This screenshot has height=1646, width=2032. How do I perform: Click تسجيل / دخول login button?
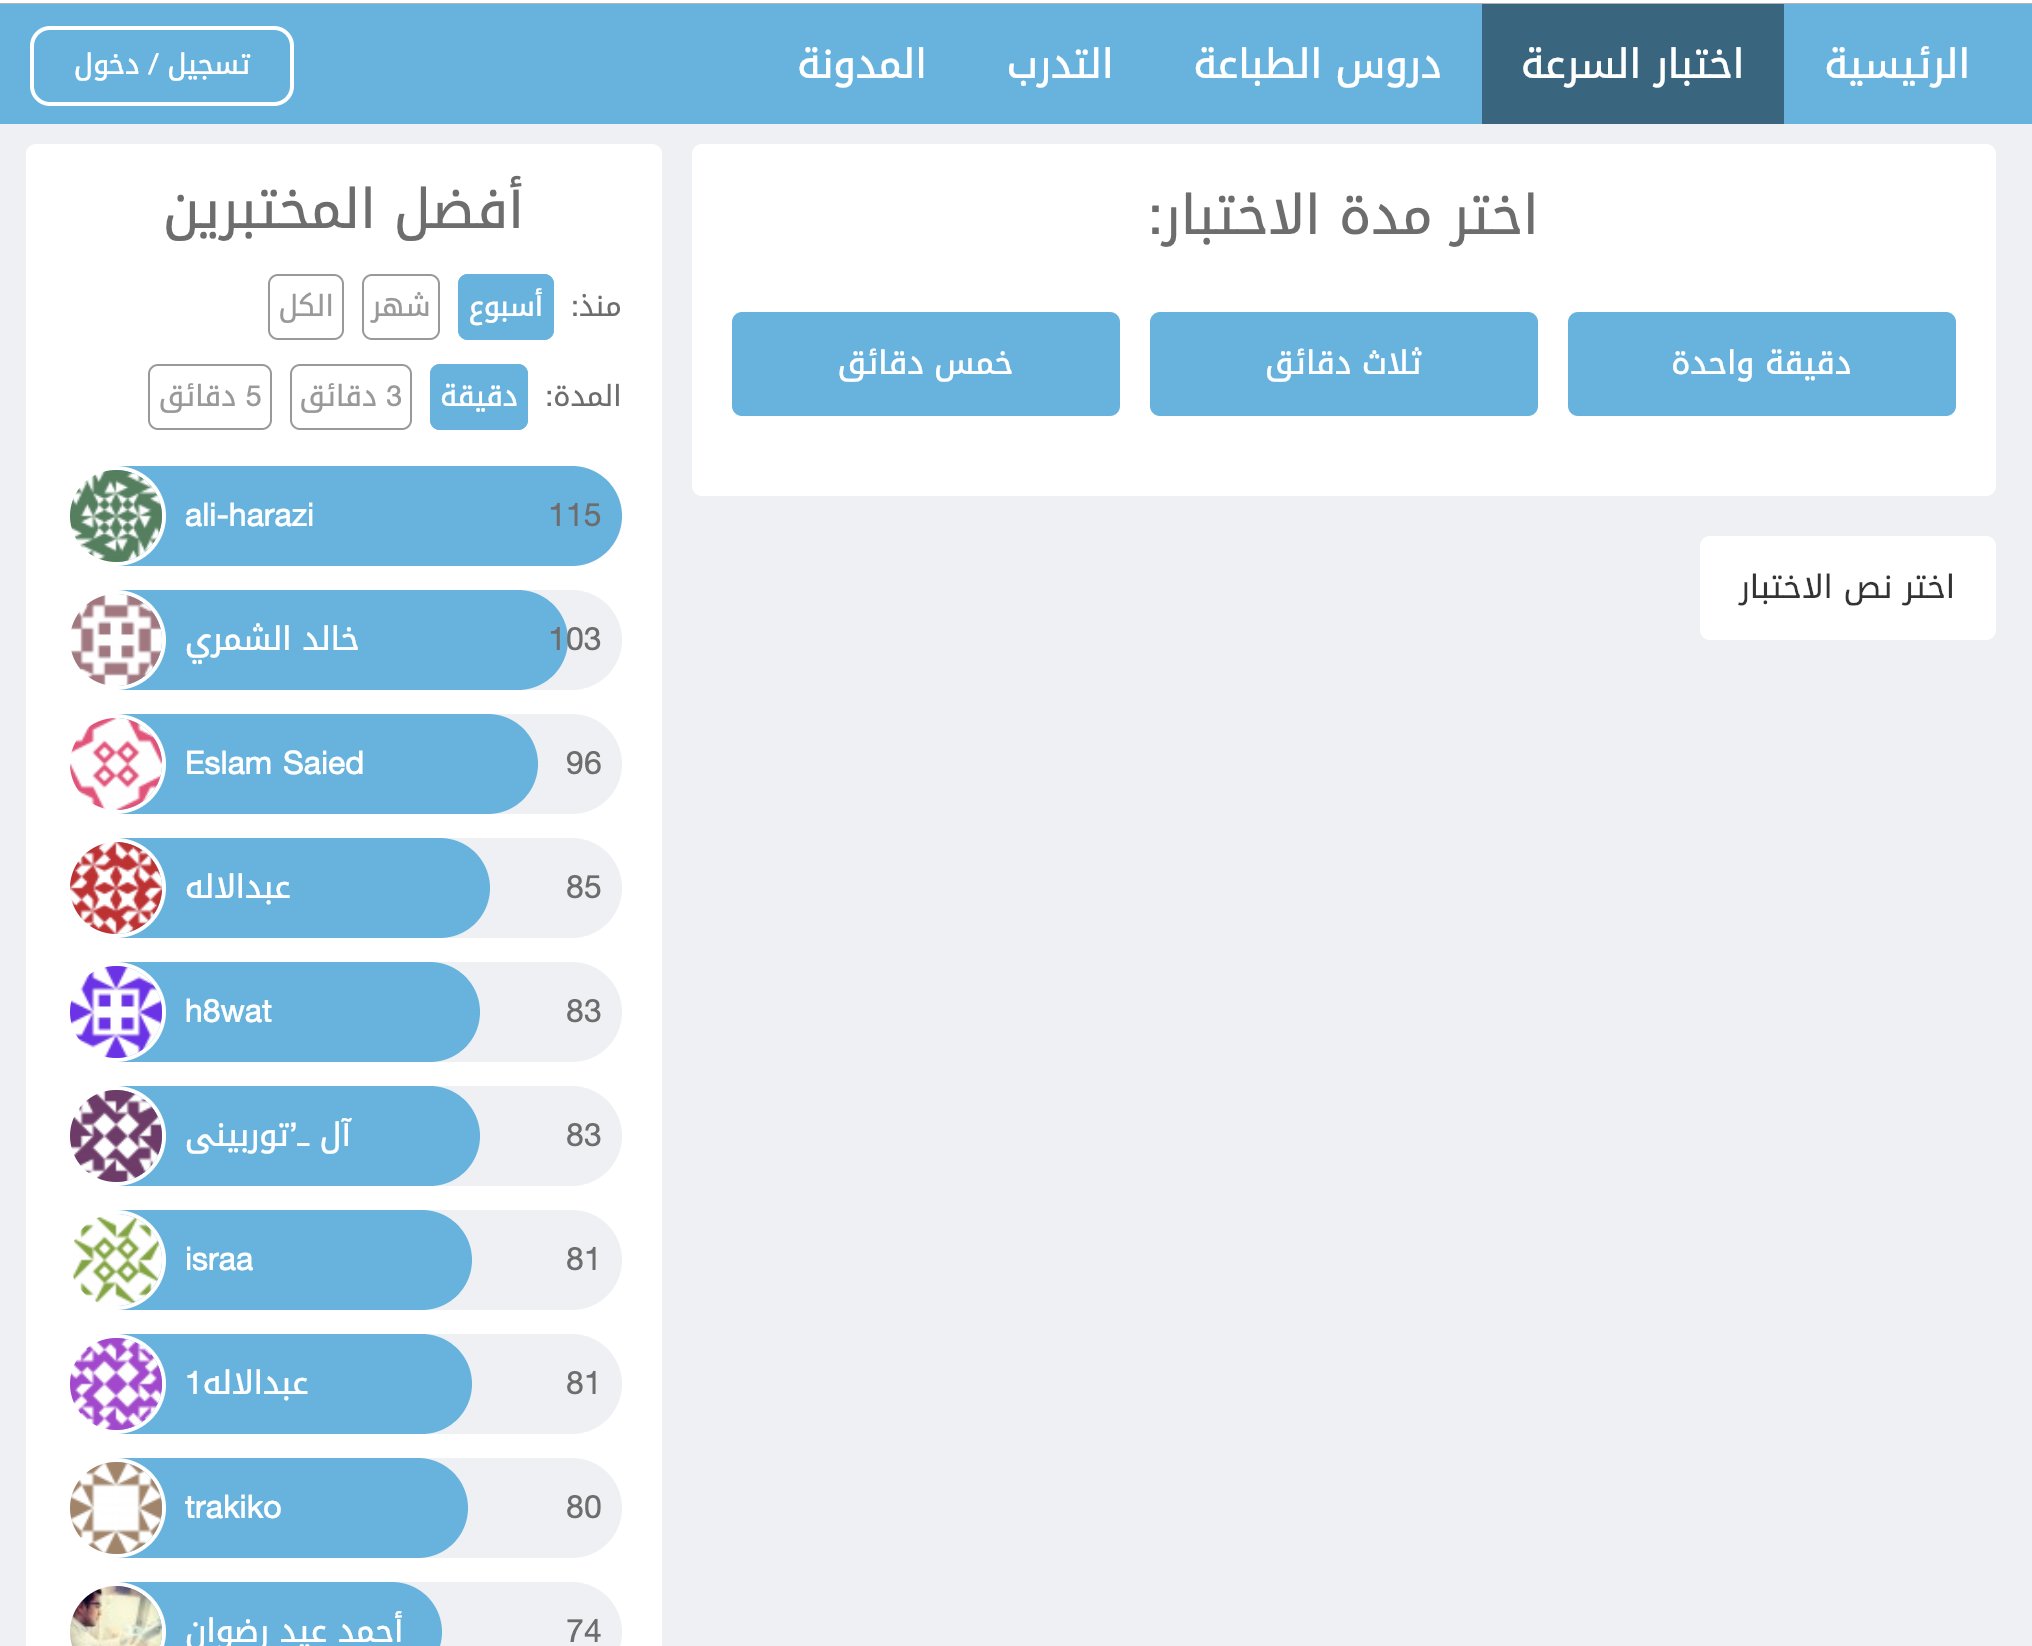click(x=162, y=66)
